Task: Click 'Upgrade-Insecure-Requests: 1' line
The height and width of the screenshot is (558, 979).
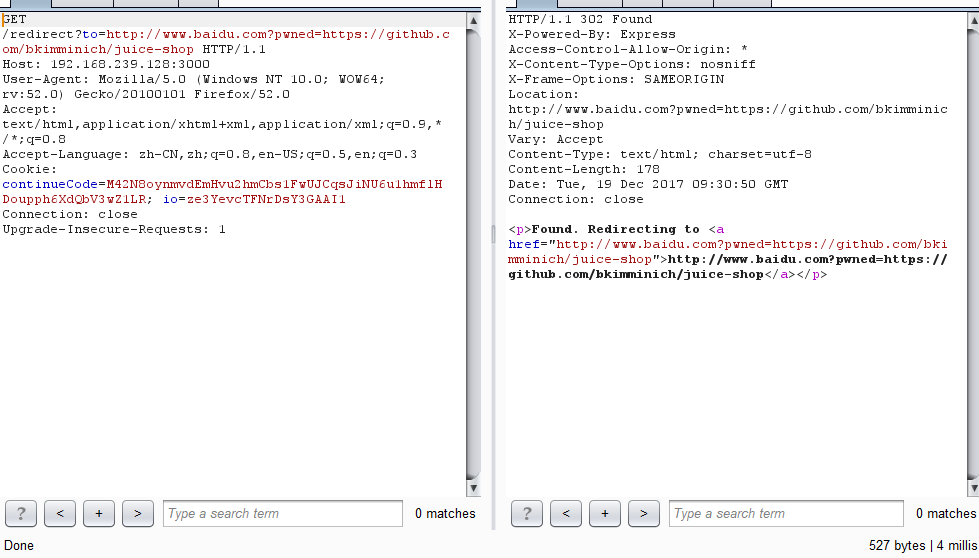Action: click(114, 229)
